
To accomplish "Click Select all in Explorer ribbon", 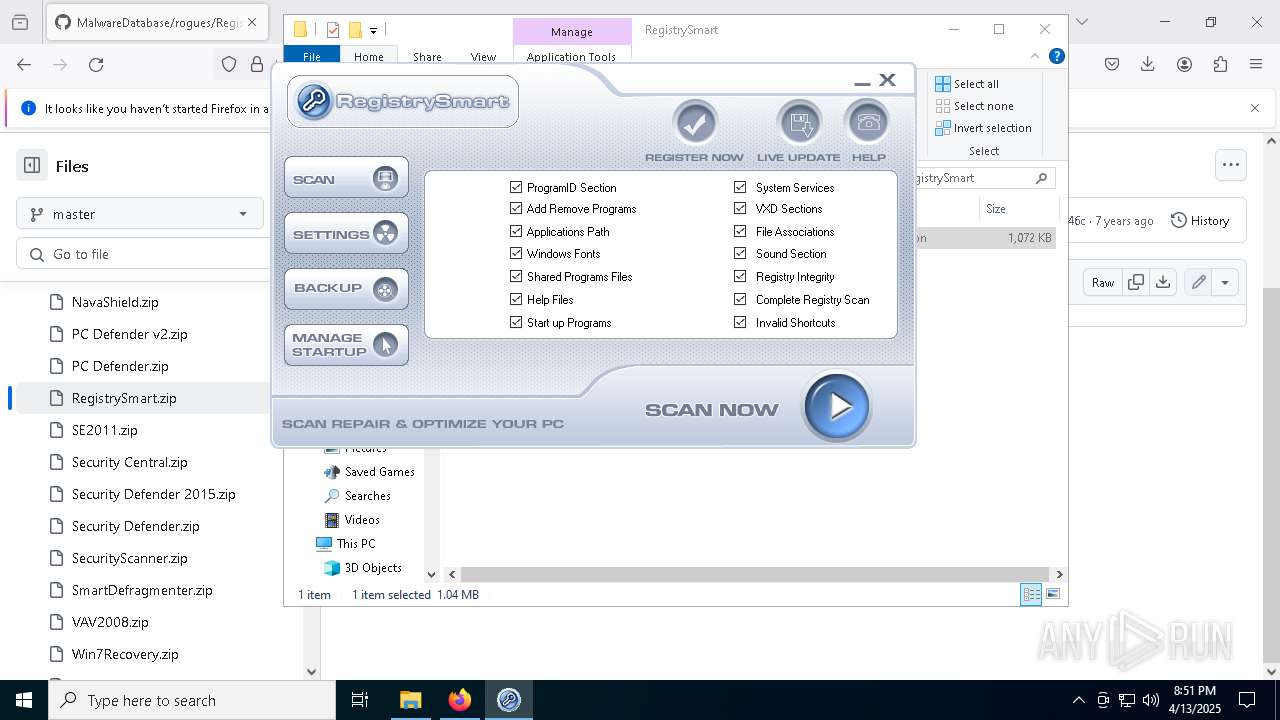I will (x=967, y=84).
